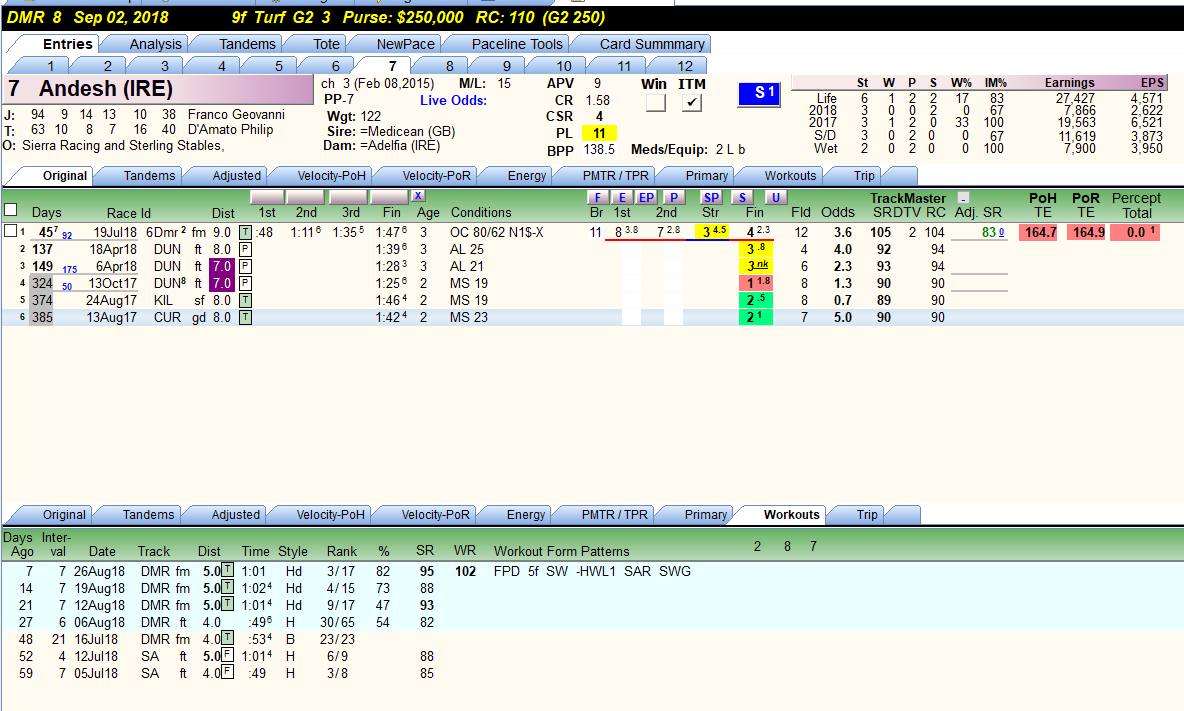Viewport: 1184px width, 711px height.
Task: Click the T surface icon in 19Jul18 paceline
Action: 245,232
